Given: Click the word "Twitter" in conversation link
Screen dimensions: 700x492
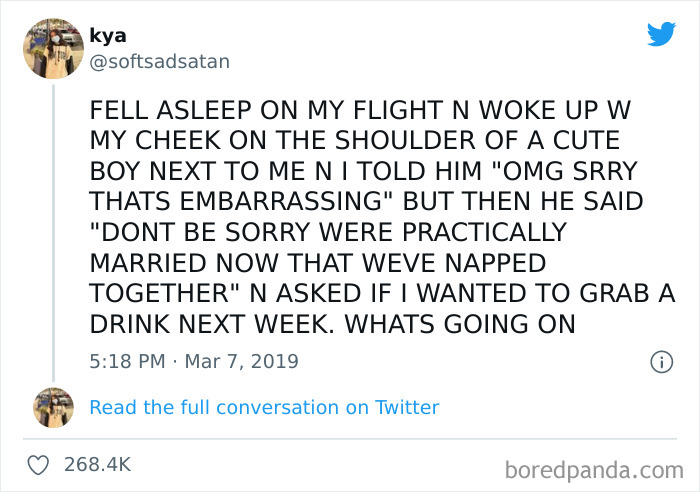Looking at the screenshot, I should coord(407,407).
